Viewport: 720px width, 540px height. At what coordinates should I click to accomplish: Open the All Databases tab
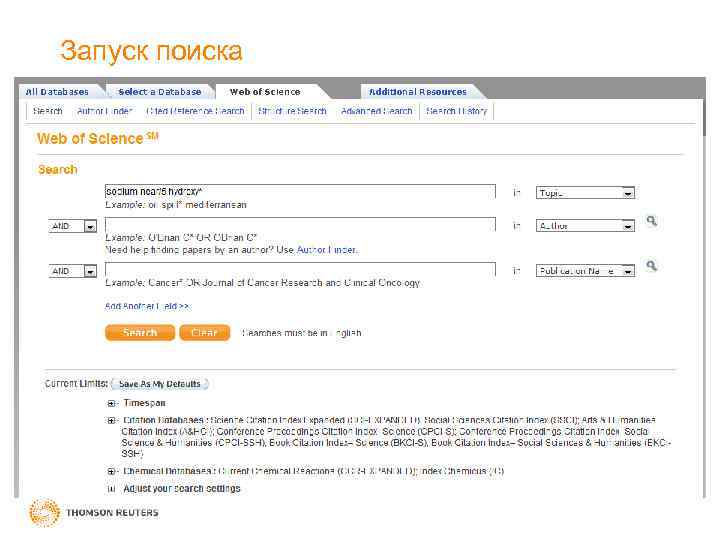(57, 92)
